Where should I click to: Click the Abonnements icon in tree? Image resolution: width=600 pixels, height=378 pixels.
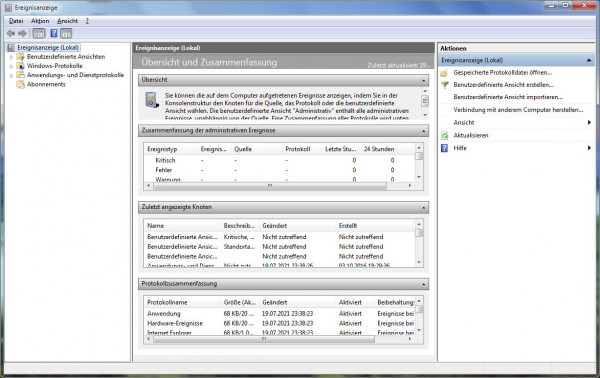pos(20,84)
